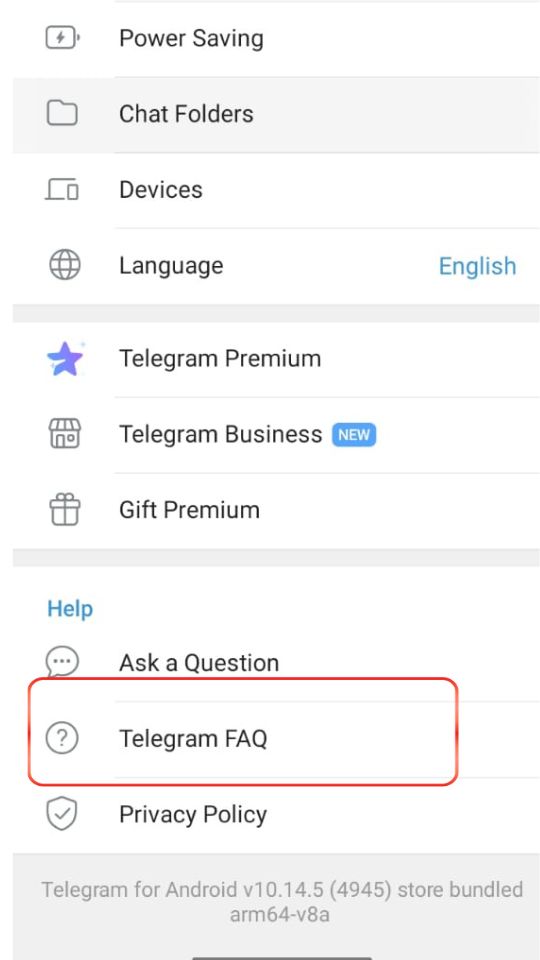This screenshot has width=540, height=960.
Task: Tap the Telegram for Android version text
Action: point(282,902)
